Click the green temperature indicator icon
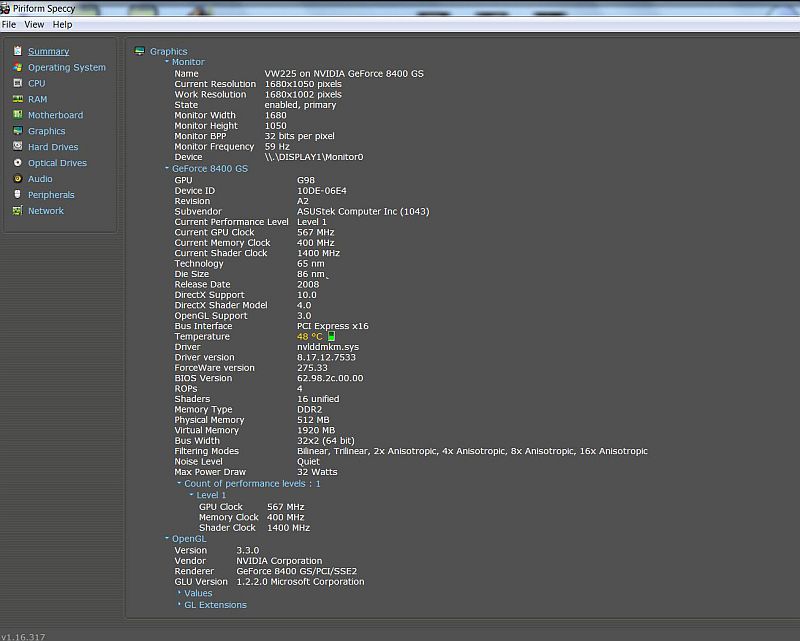The image size is (800, 641). [331, 336]
